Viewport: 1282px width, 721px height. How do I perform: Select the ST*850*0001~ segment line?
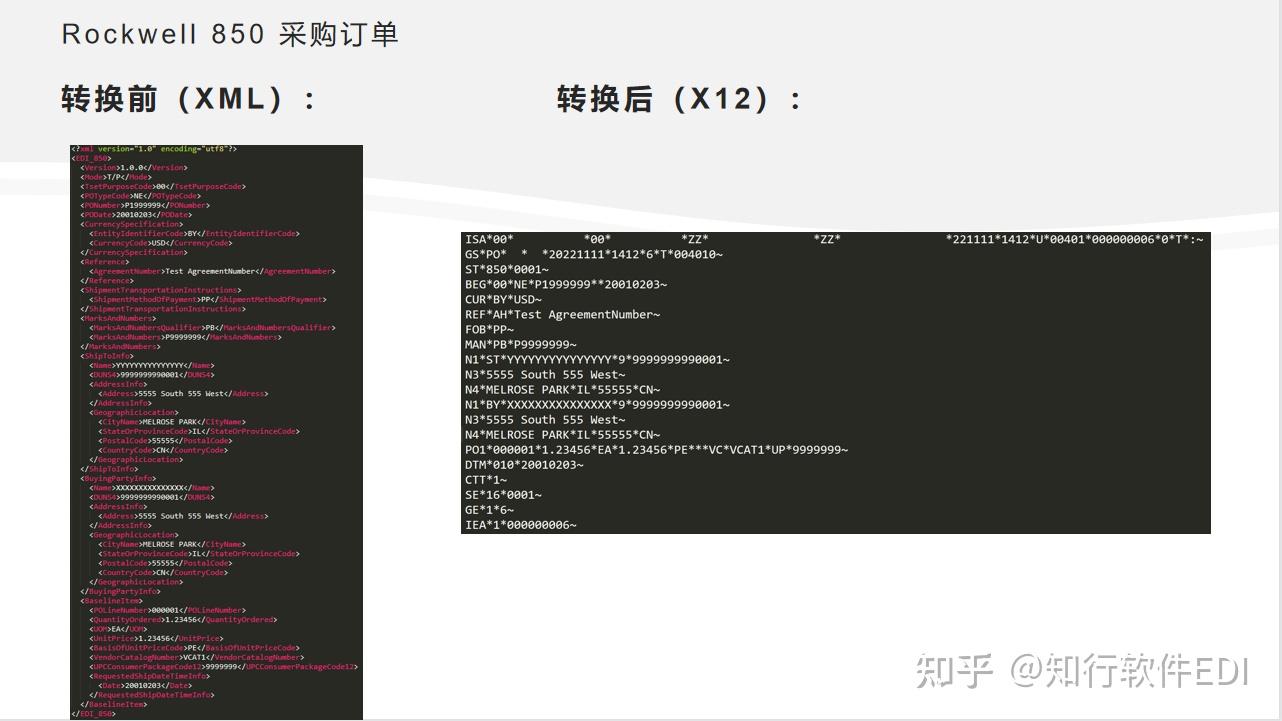[x=507, y=270]
